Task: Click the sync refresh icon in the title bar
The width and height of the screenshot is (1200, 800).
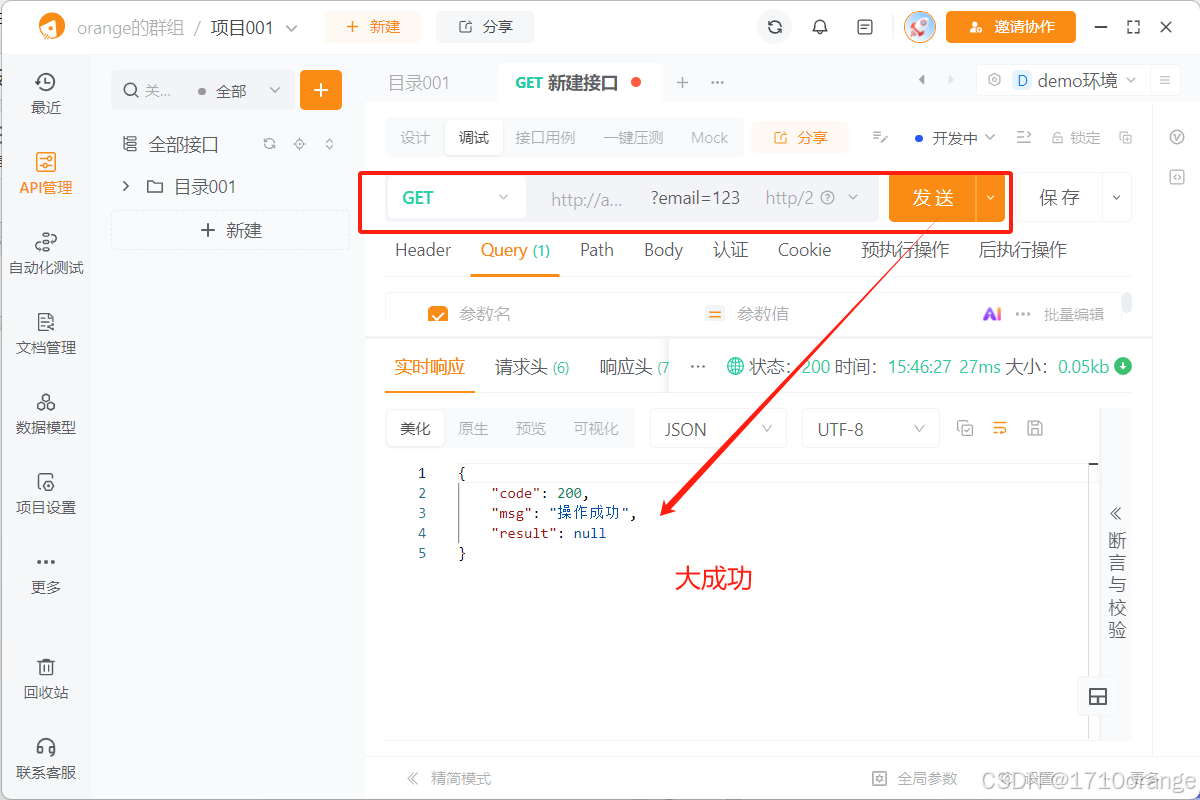Action: (x=775, y=27)
